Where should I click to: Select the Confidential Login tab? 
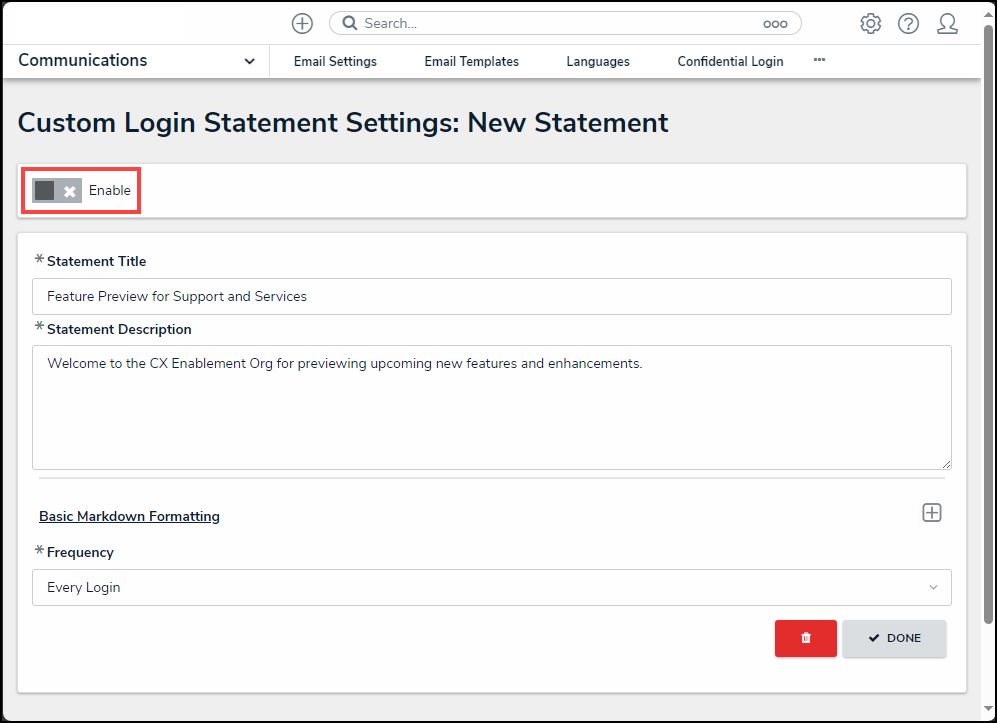pyautogui.click(x=730, y=62)
